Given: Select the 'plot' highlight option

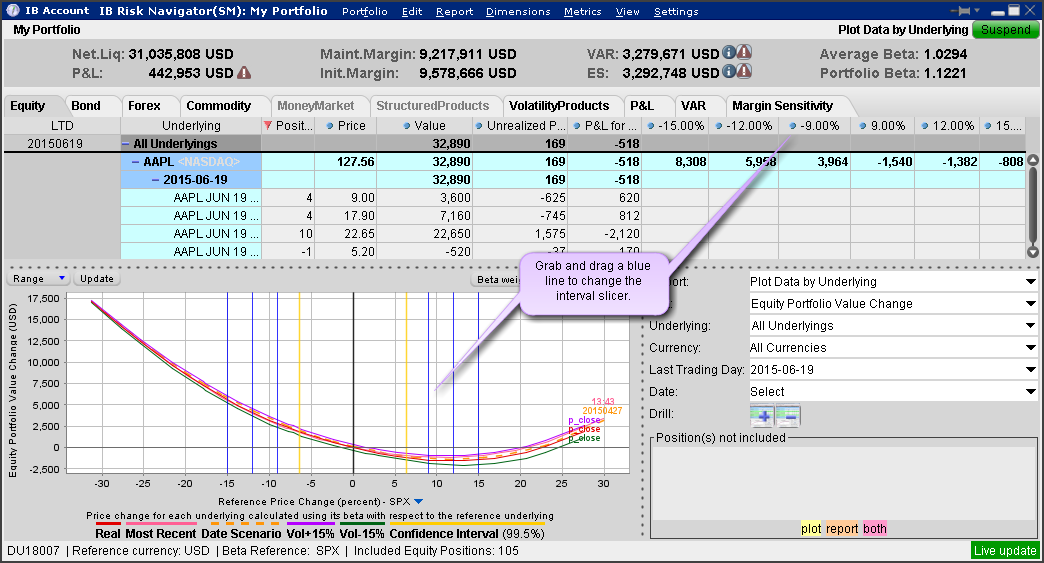Looking at the screenshot, I should 811,529.
